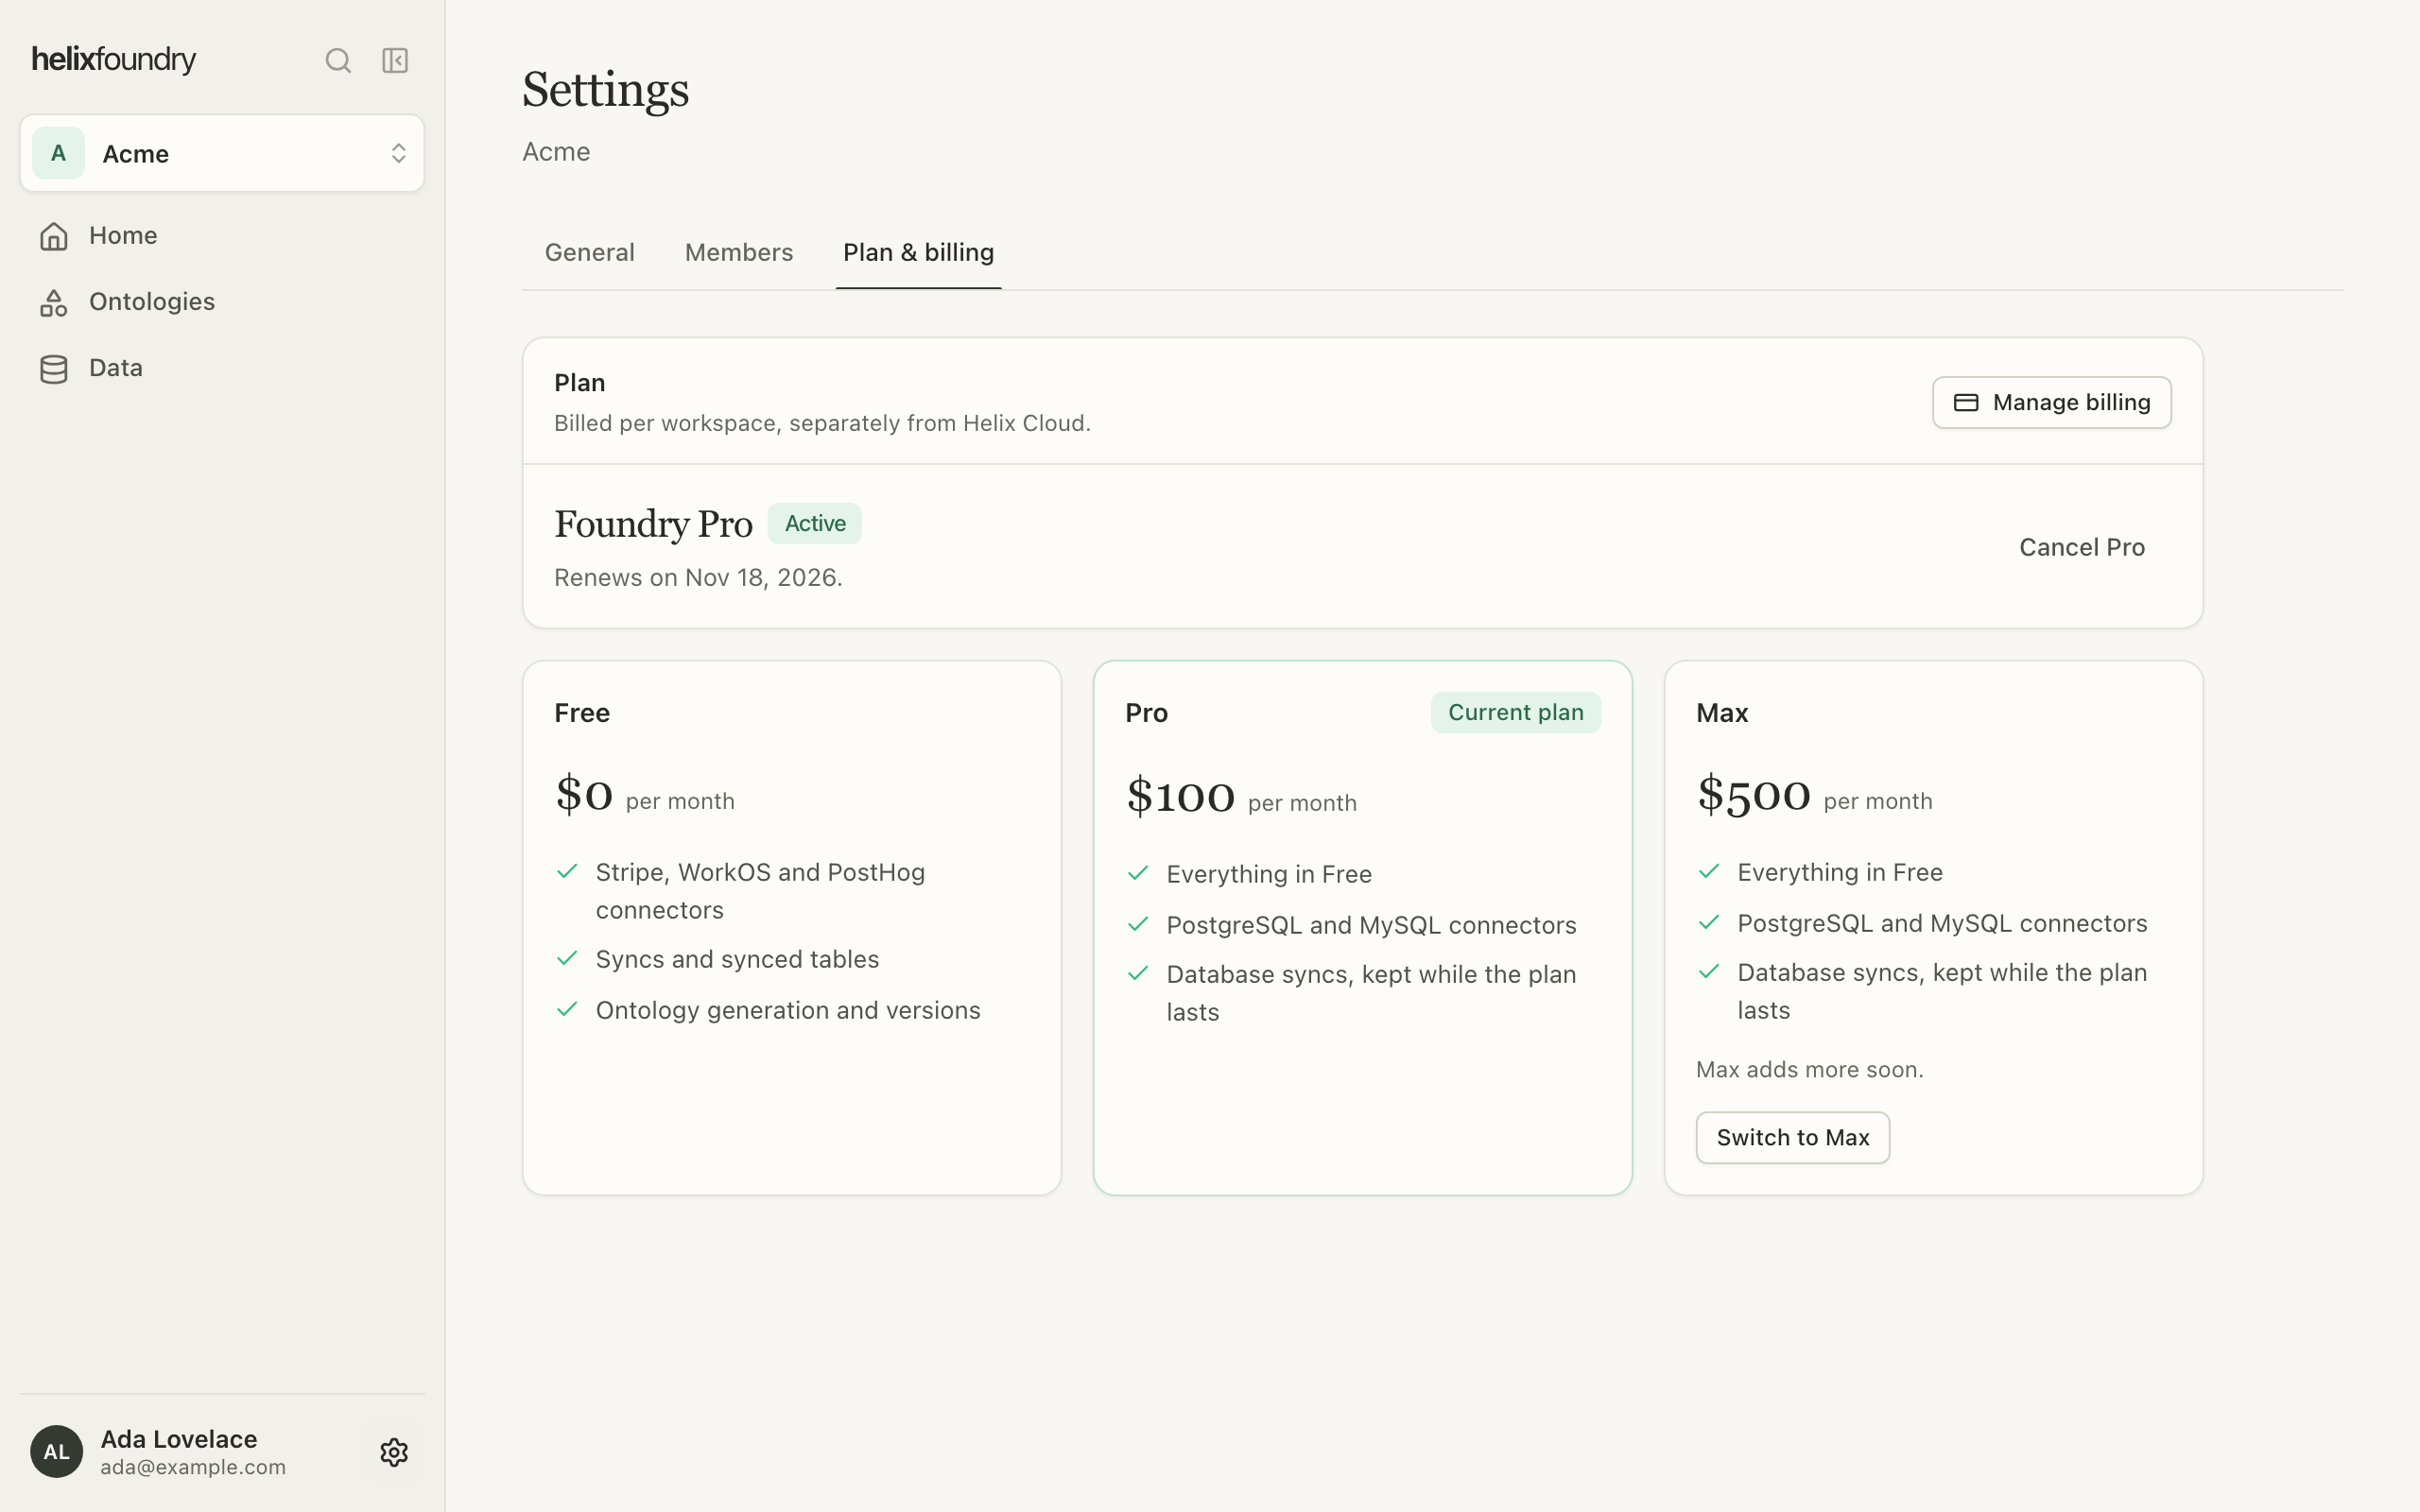Image resolution: width=2420 pixels, height=1512 pixels.
Task: Open Data in the sidebar
Action: [222, 369]
